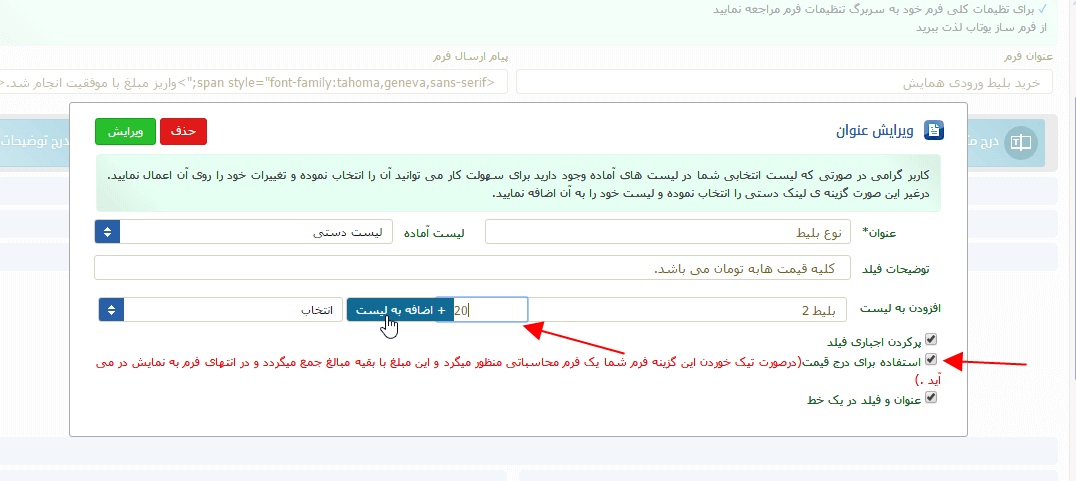
Task: Click the document icon beside ویرایش عنوان
Action: (933, 131)
